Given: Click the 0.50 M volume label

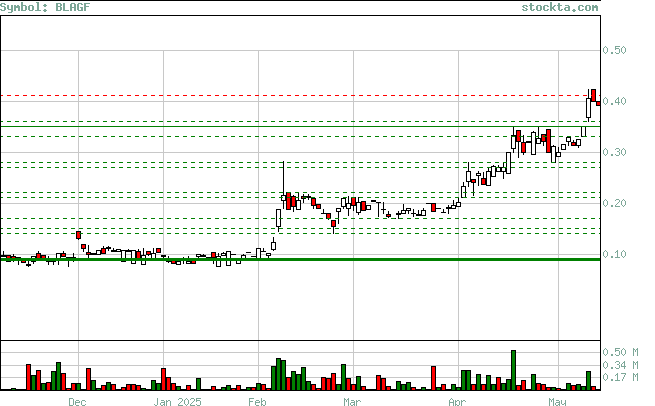Looking at the screenshot, I should [620, 352].
